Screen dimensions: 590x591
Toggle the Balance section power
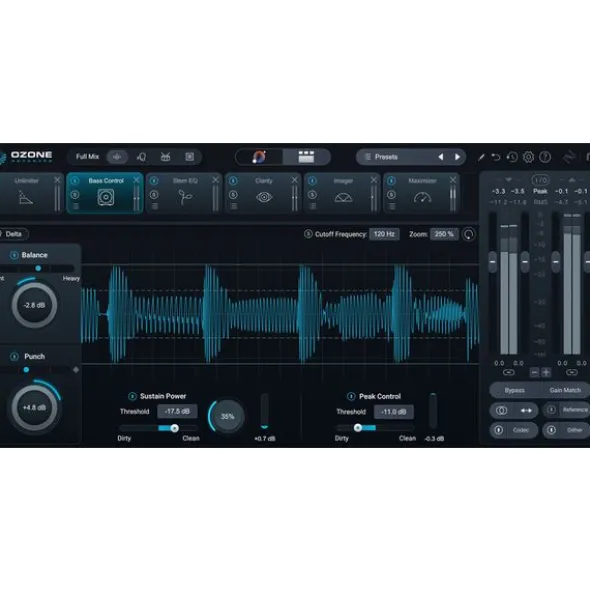tap(14, 255)
